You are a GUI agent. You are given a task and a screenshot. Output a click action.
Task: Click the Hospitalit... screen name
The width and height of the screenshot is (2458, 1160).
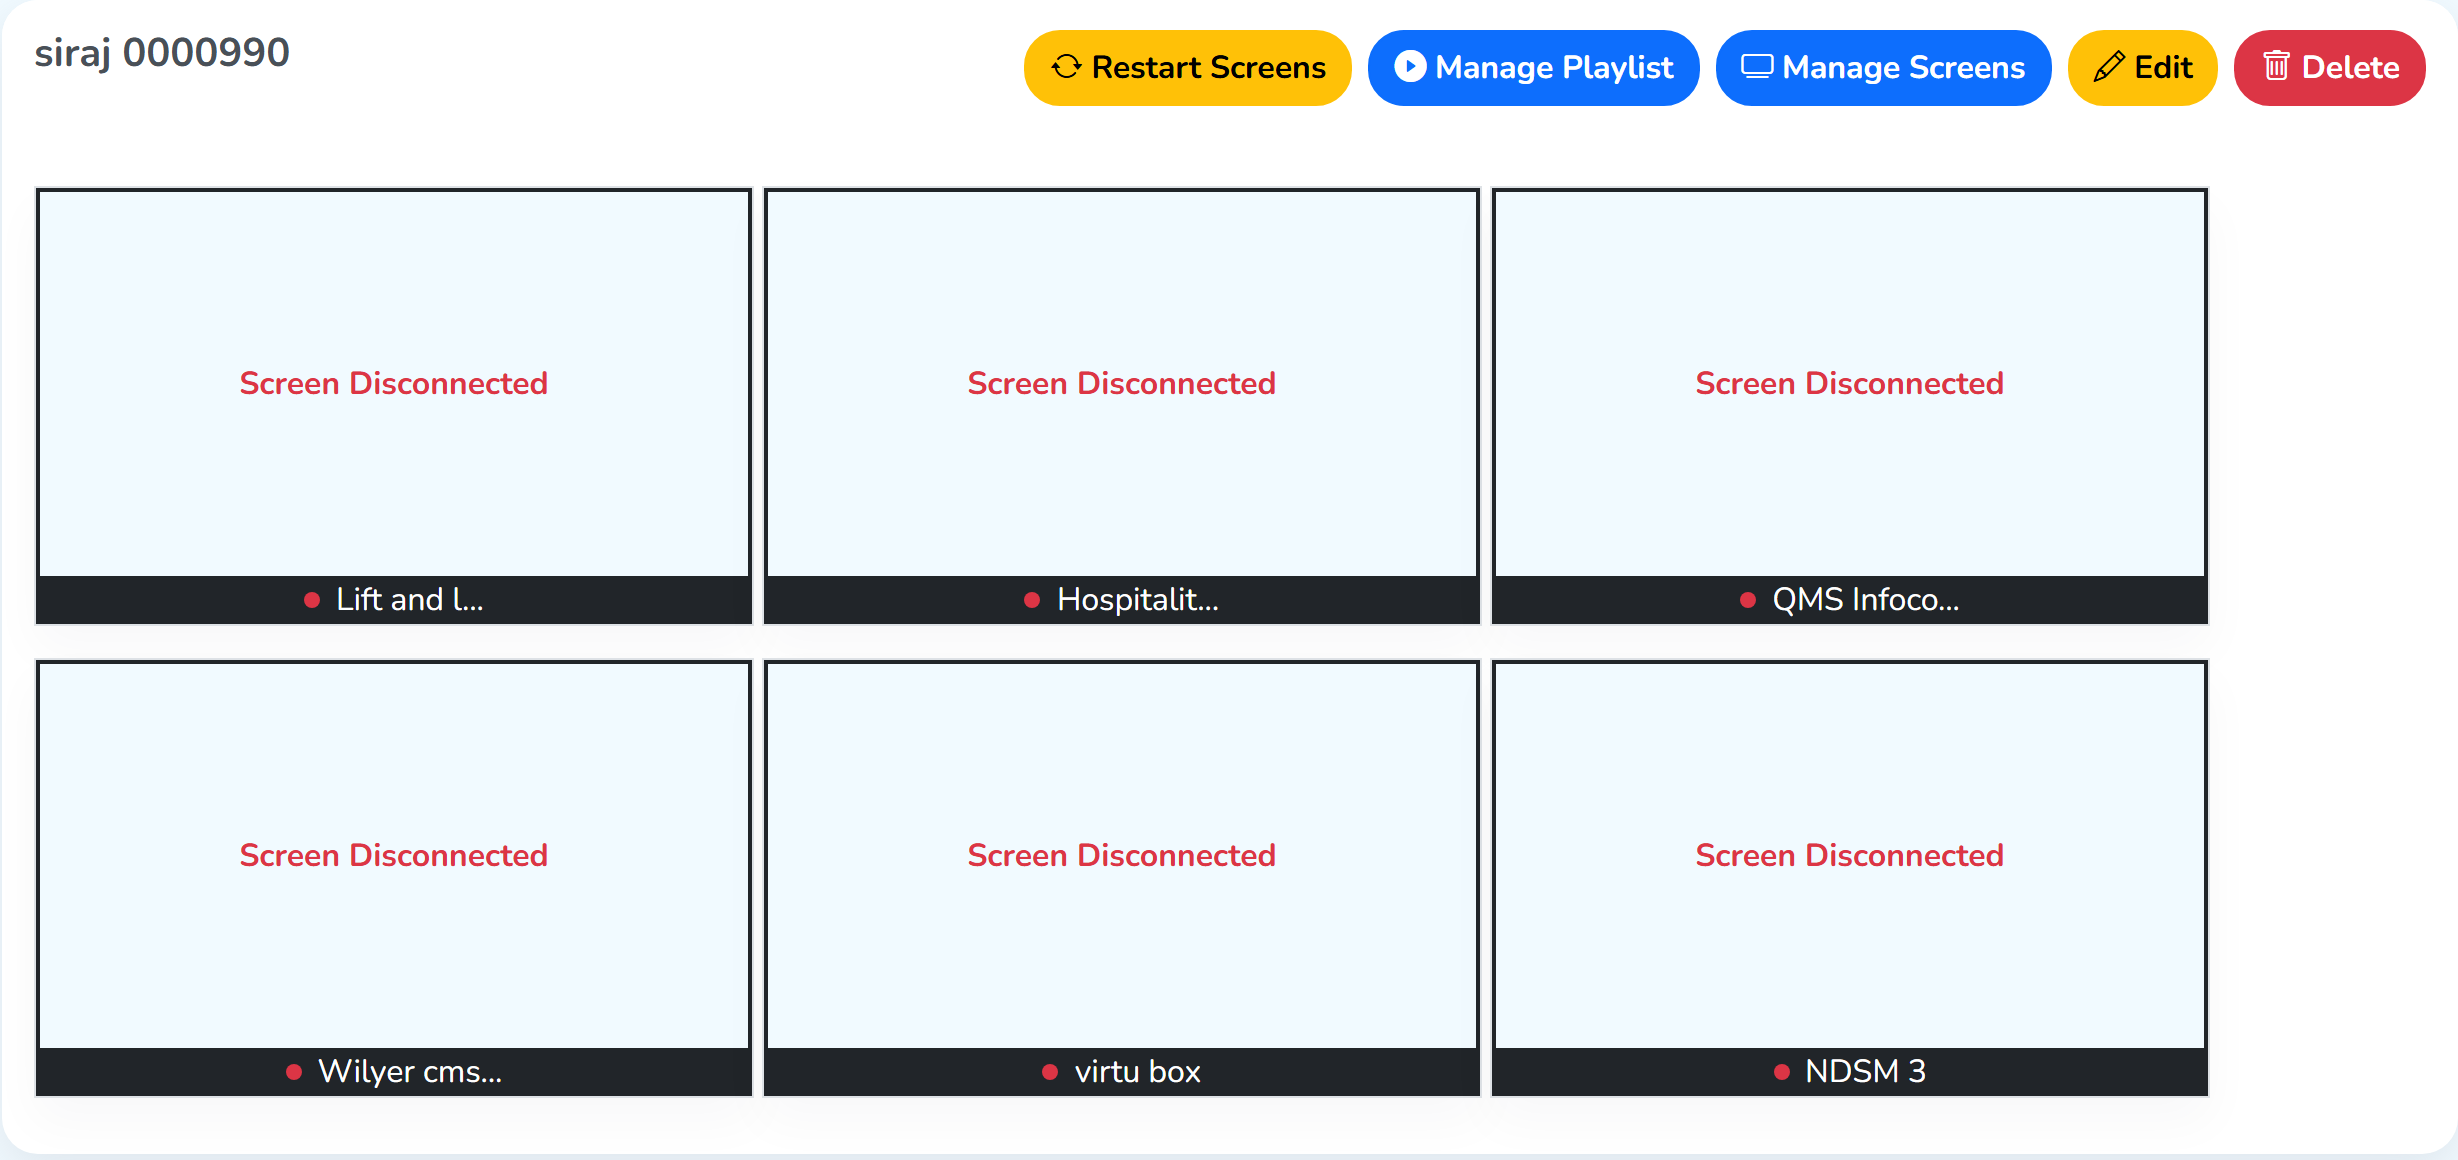(x=1138, y=599)
